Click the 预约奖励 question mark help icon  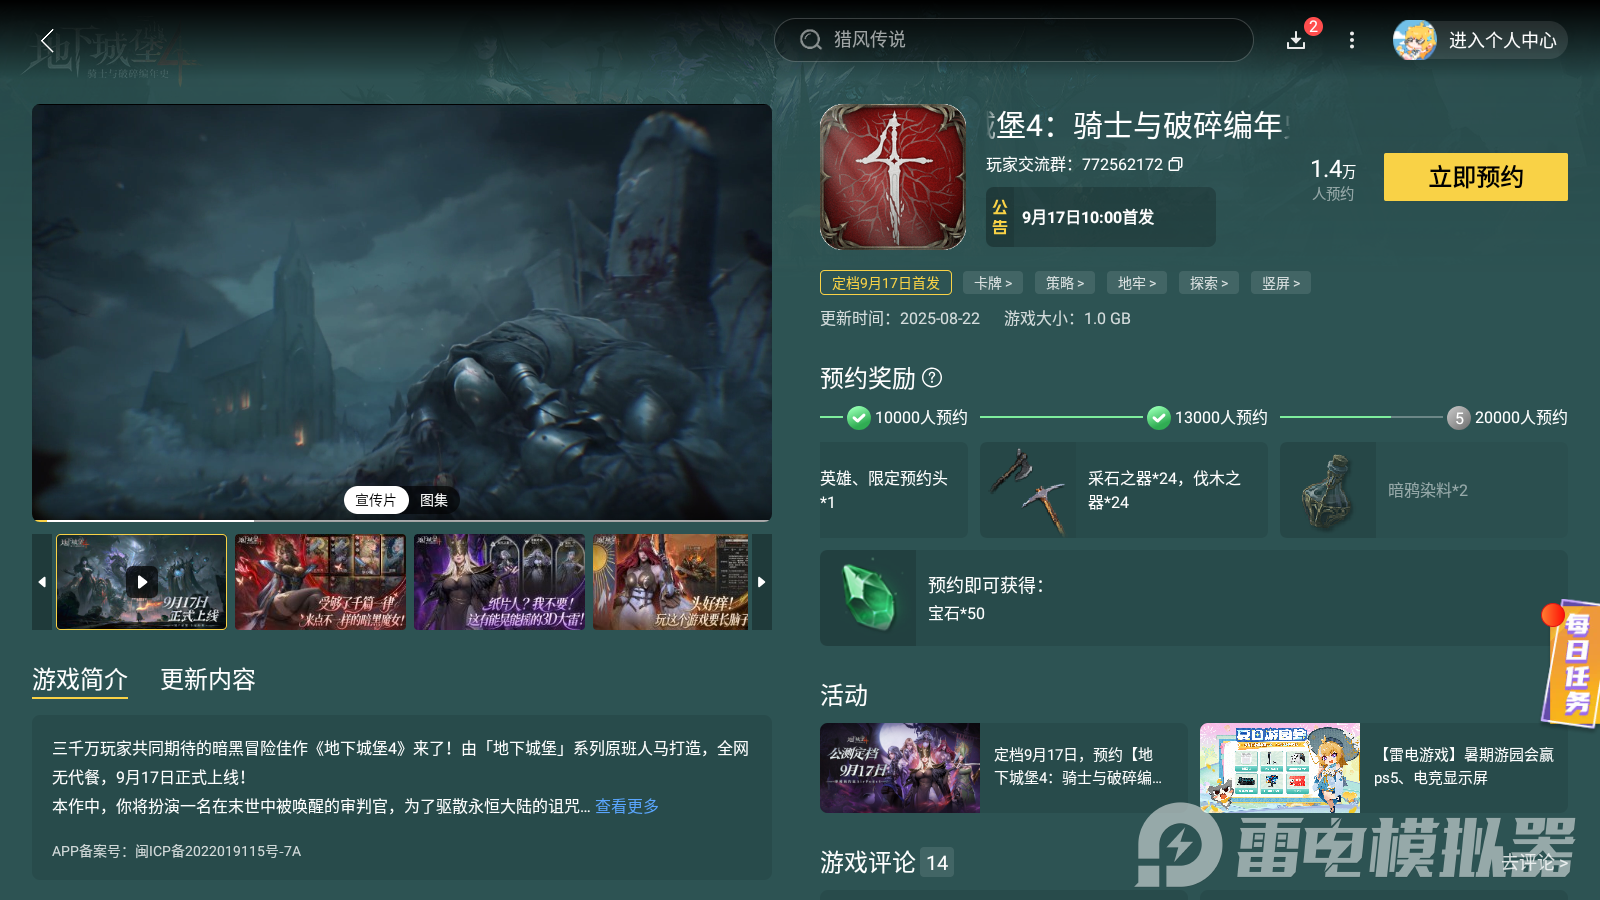click(933, 378)
